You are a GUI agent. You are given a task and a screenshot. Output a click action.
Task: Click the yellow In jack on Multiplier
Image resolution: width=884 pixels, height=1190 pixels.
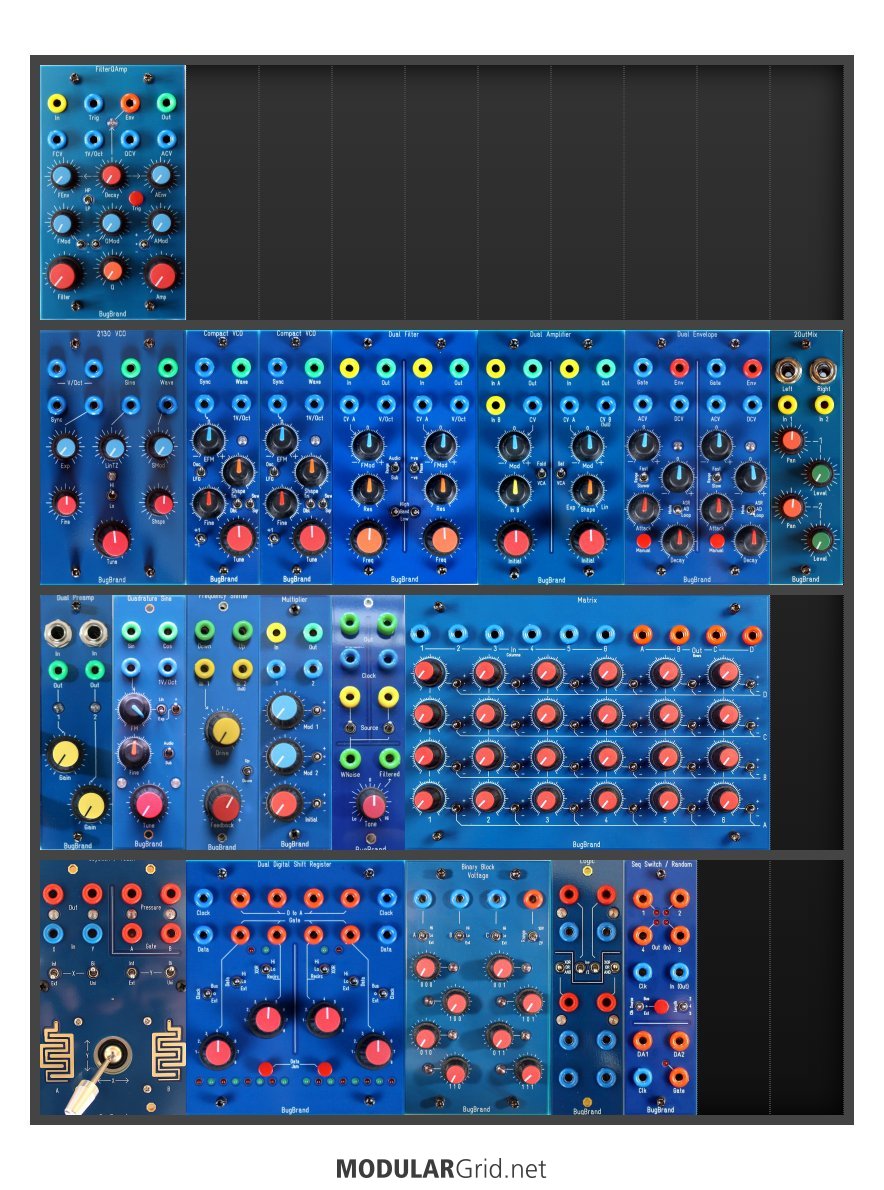277,632
